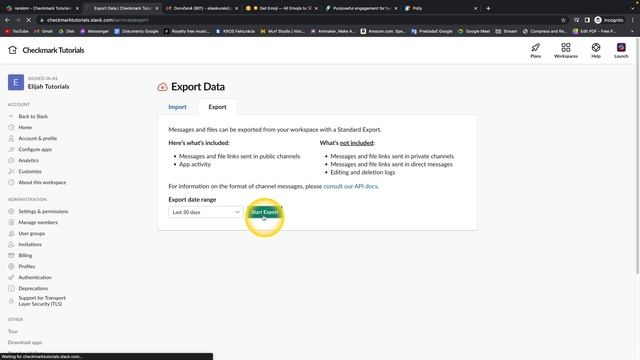Click the Manage members icon
The width and height of the screenshot is (640, 360).
(11, 222)
